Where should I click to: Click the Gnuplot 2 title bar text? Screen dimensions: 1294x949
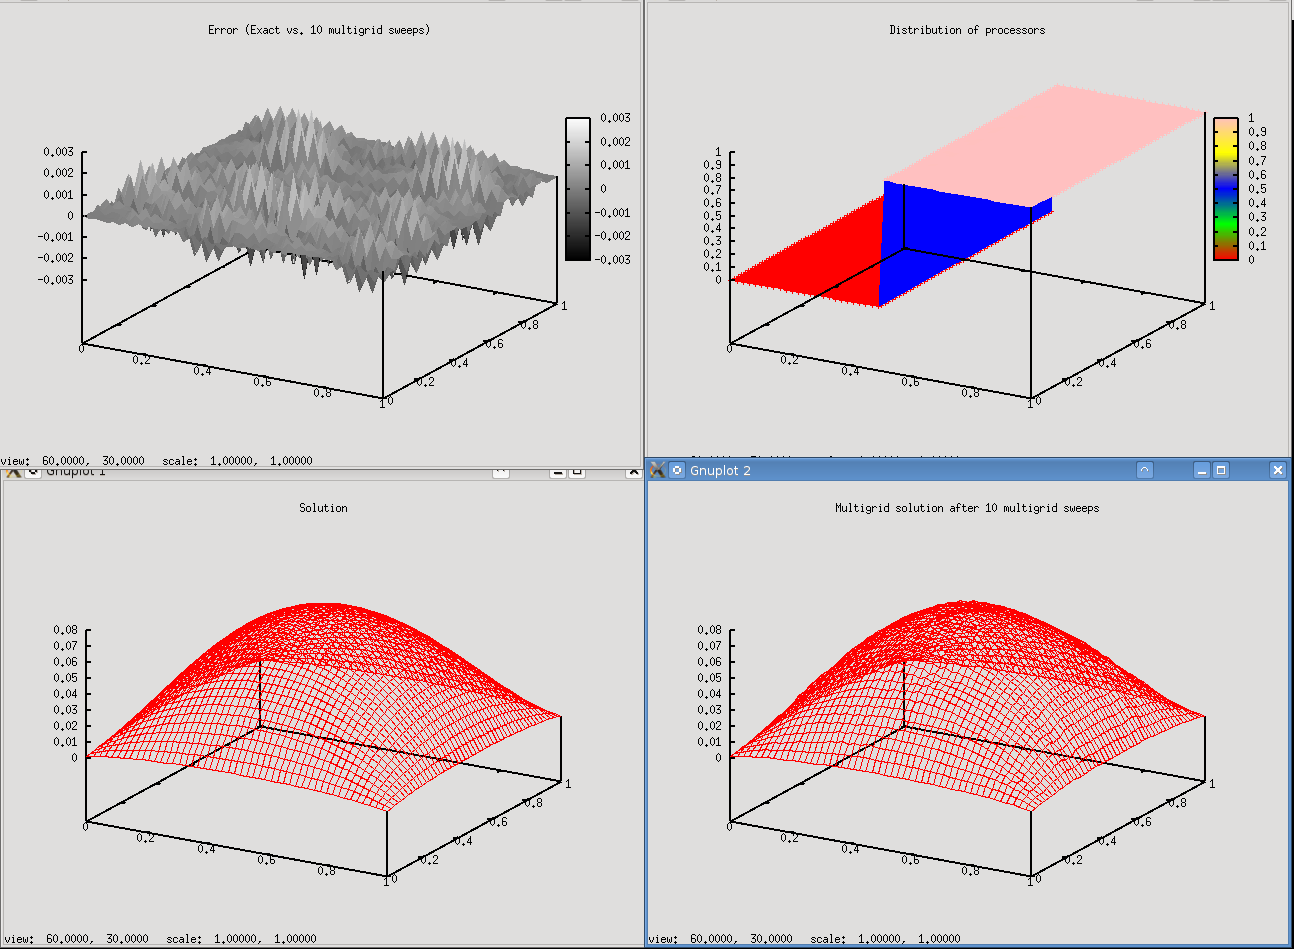point(720,470)
